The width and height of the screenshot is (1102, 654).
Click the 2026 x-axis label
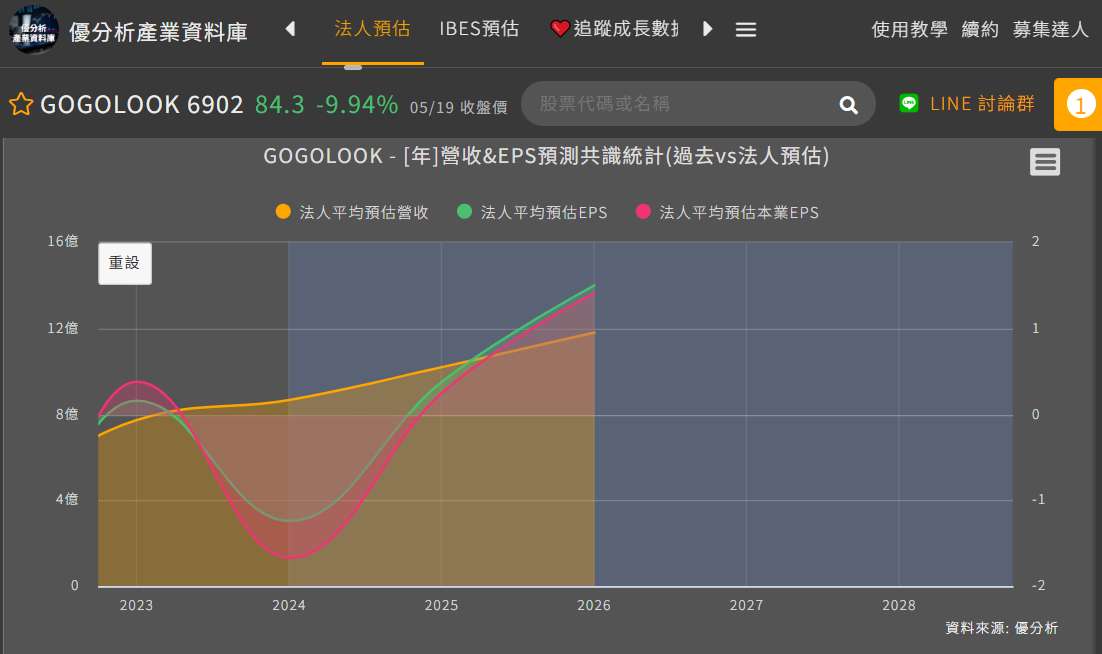594,606
